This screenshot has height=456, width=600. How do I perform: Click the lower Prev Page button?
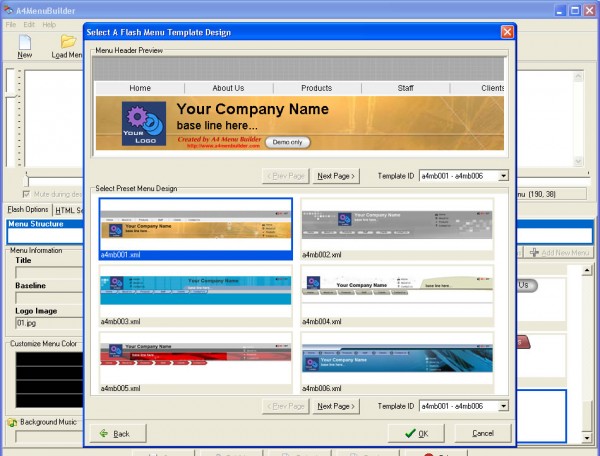pos(286,406)
